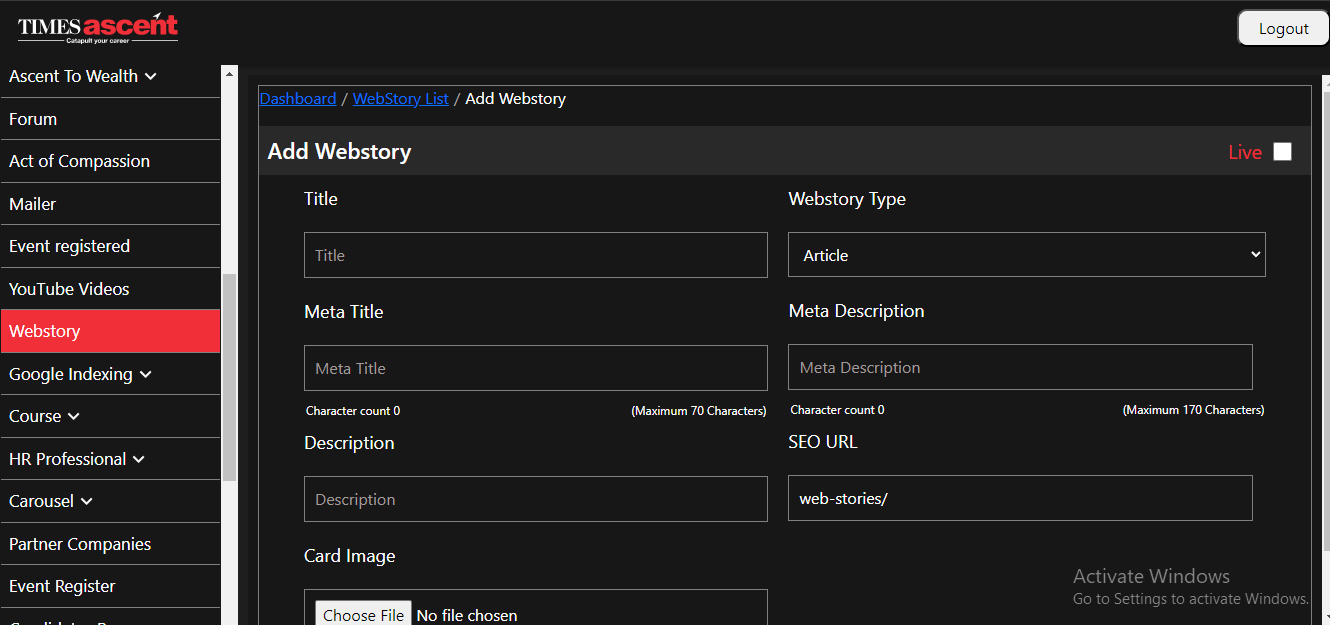Open Partner Companies in sidebar

(110, 544)
